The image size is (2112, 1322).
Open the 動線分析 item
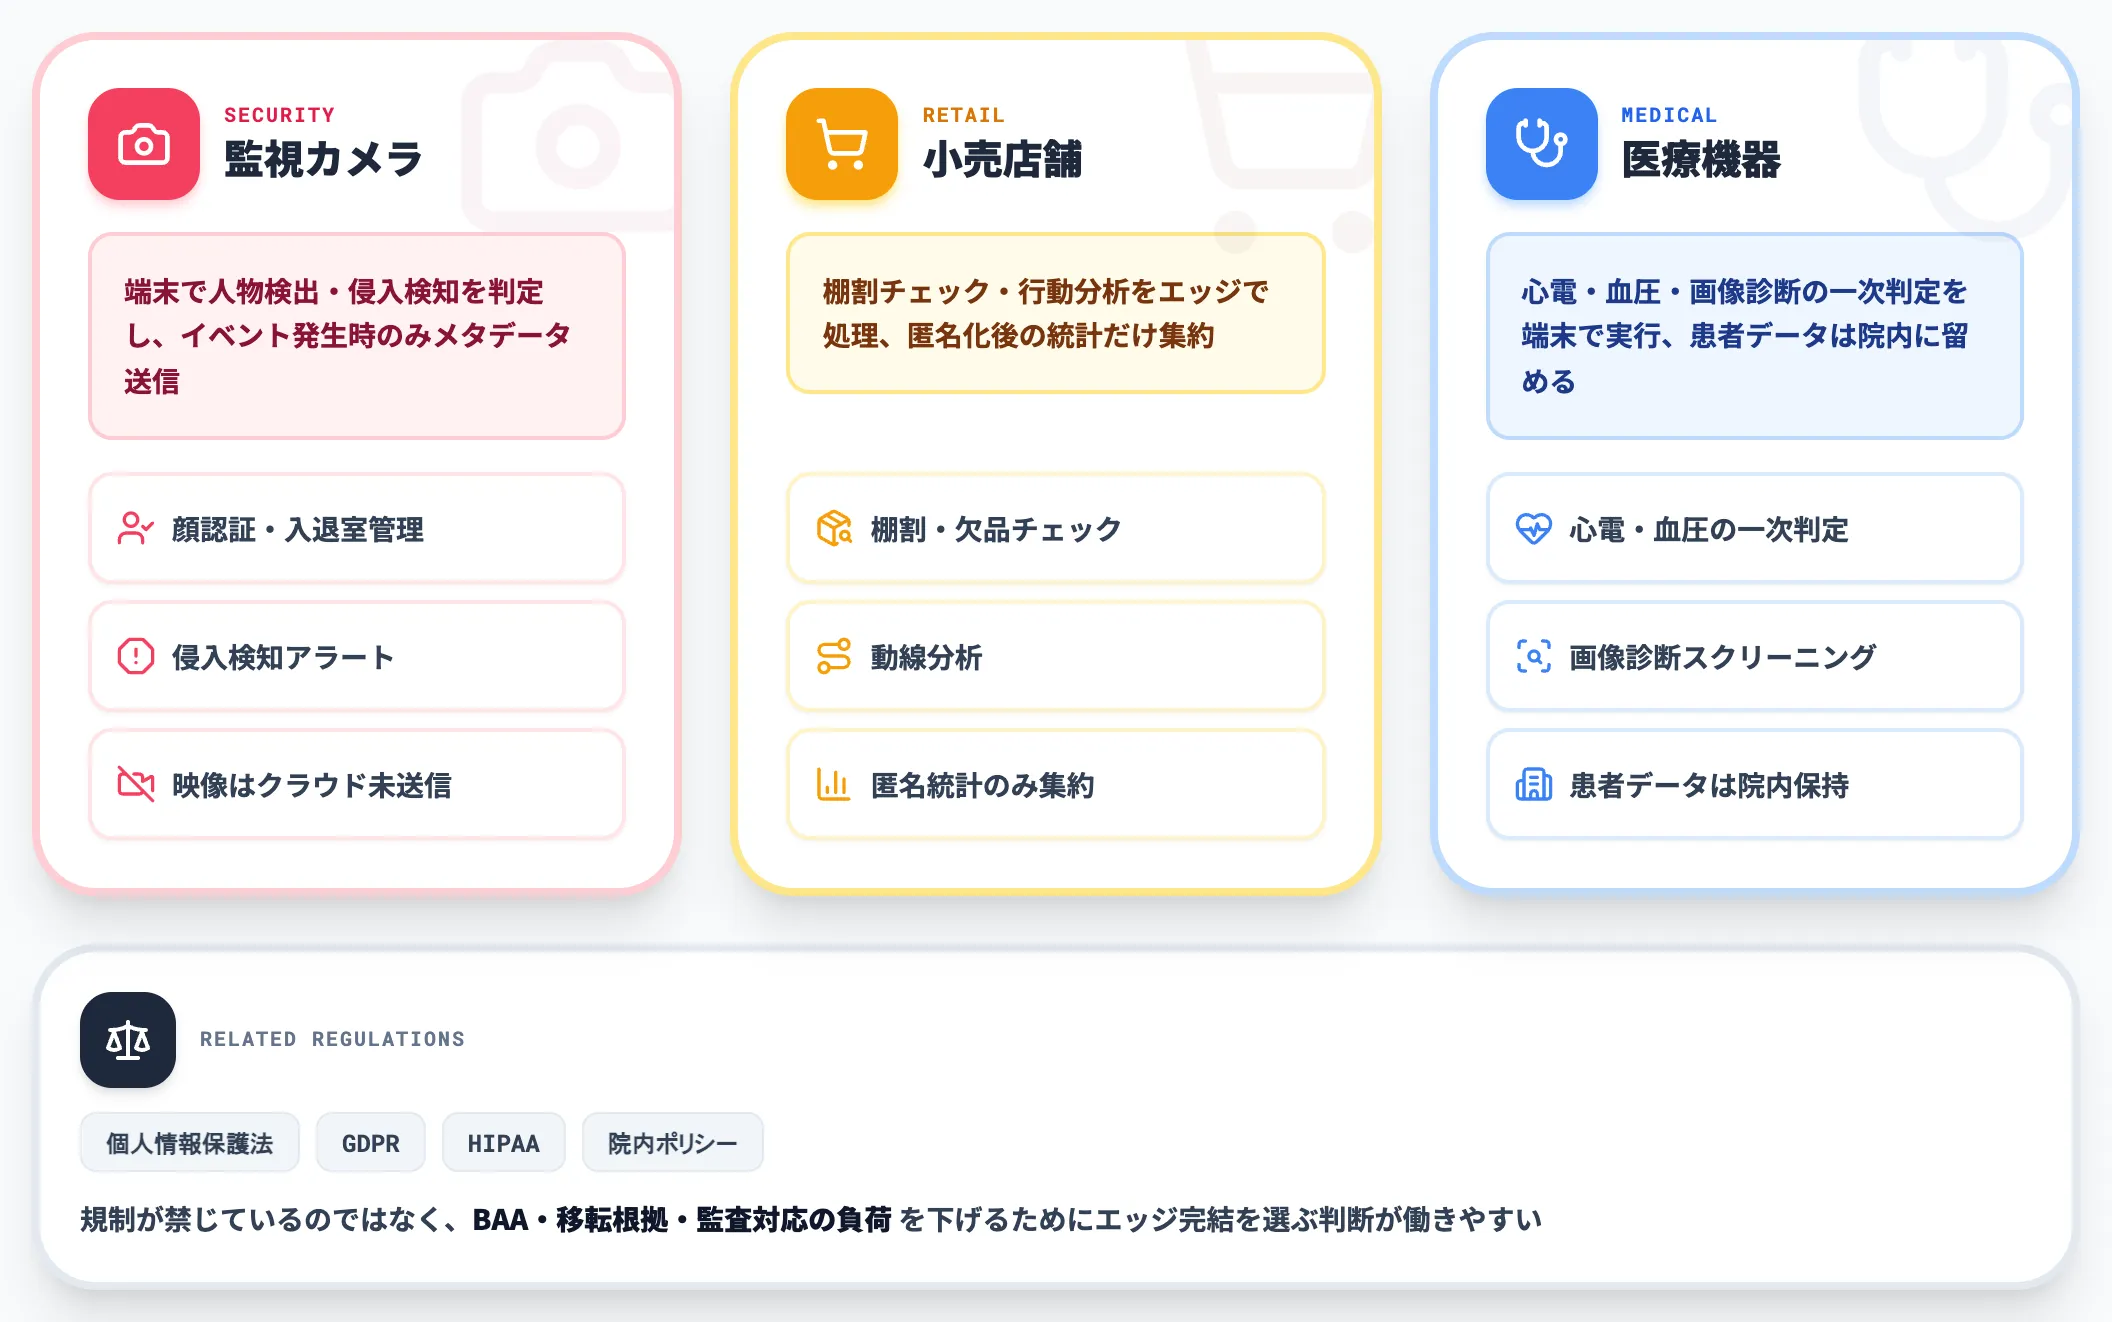(1056, 657)
